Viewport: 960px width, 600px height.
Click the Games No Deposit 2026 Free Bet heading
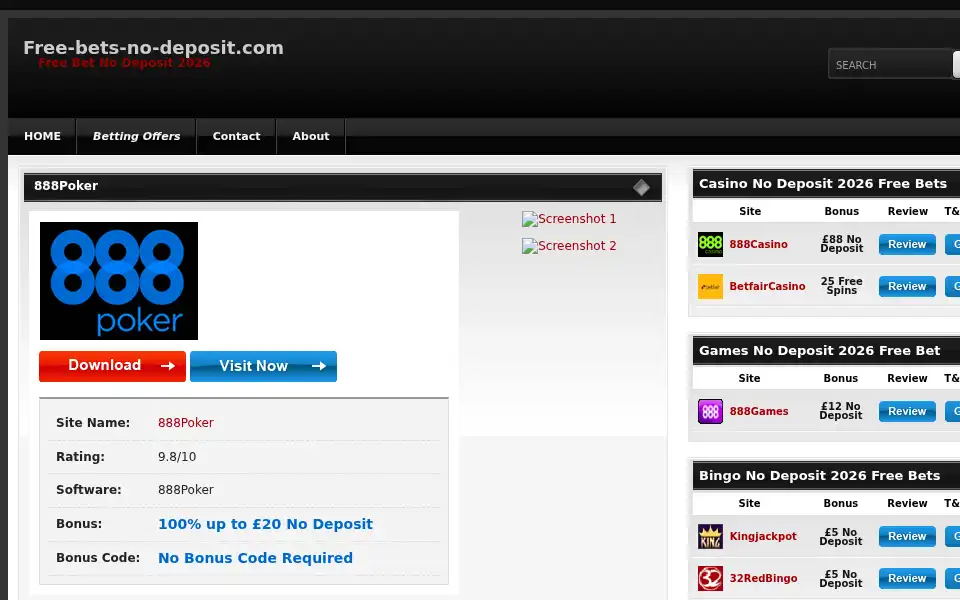point(819,351)
